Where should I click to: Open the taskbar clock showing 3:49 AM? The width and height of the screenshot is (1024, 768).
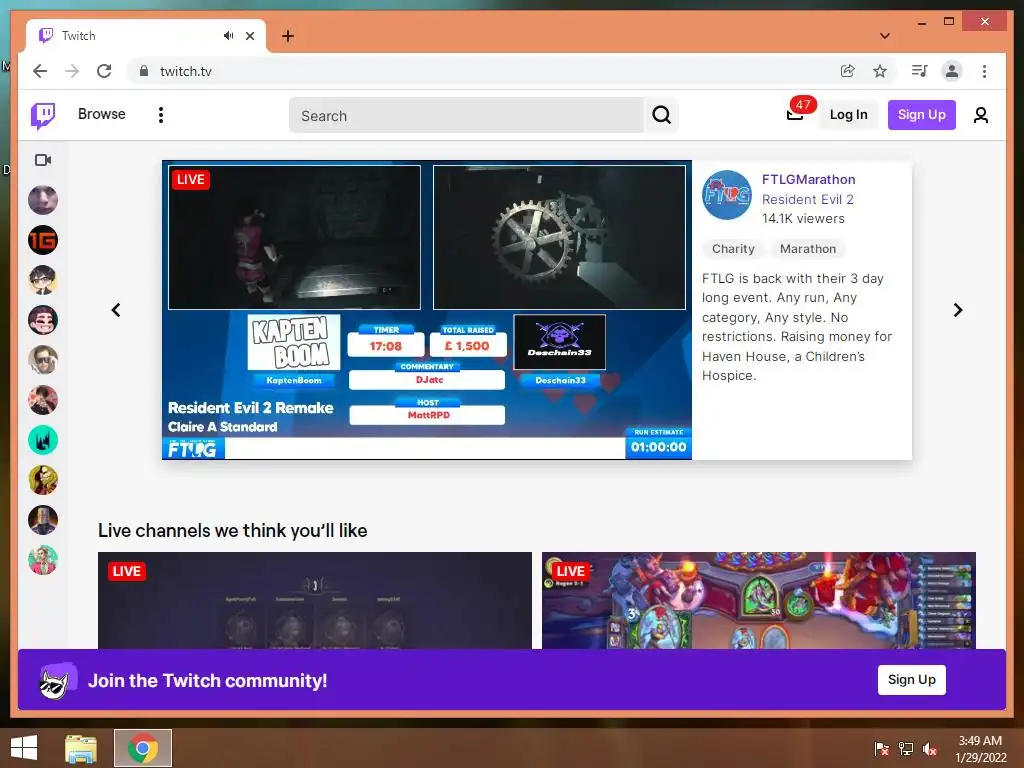(x=980, y=748)
